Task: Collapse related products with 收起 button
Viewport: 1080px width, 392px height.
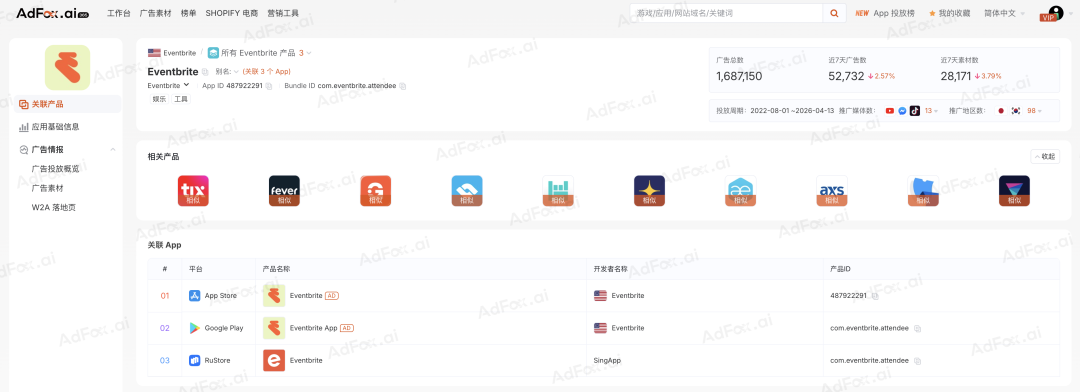Action: (x=1045, y=156)
